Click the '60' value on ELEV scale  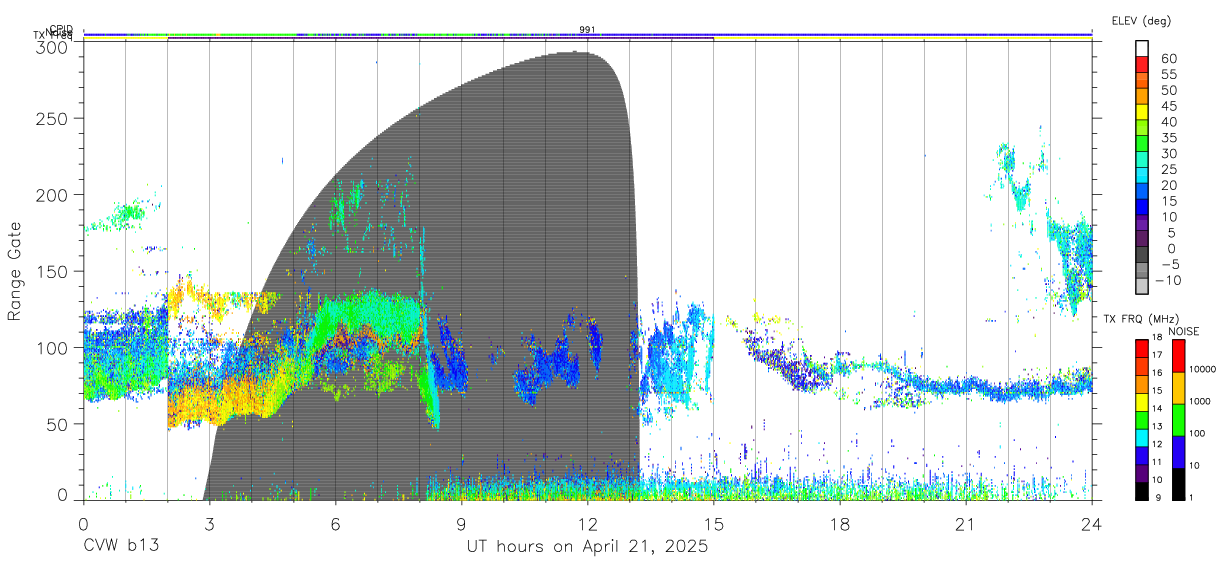[1168, 58]
